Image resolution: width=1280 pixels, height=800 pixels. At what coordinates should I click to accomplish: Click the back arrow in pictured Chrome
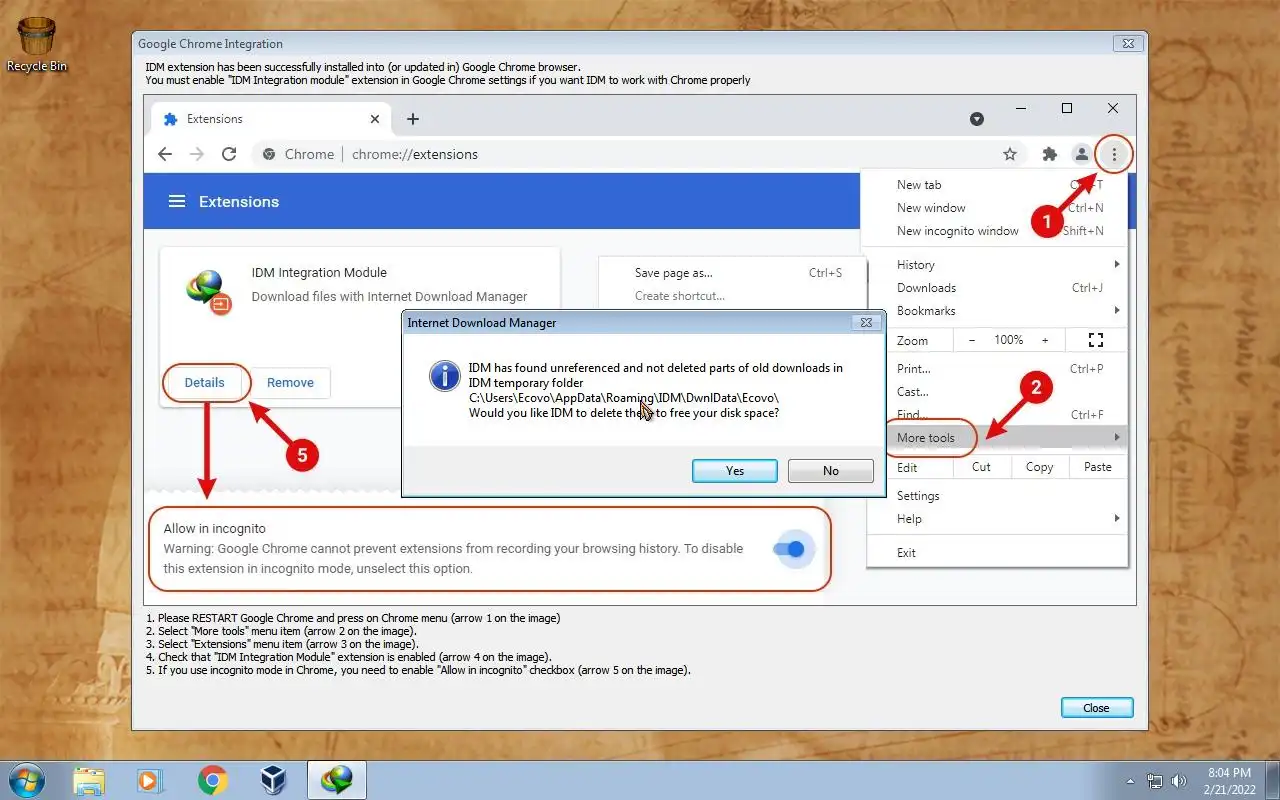click(165, 154)
